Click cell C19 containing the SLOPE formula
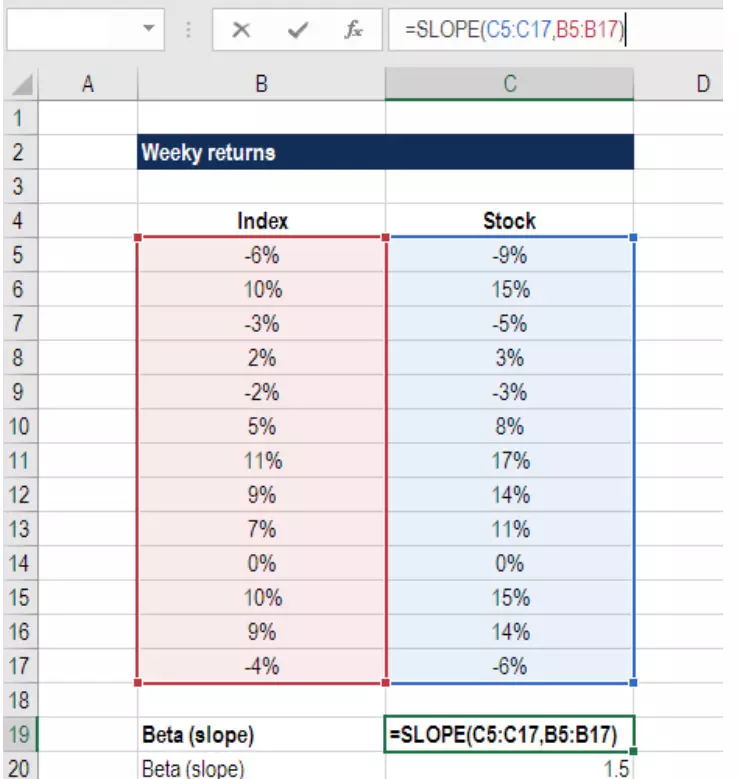This screenshot has height=779, width=739. point(509,734)
